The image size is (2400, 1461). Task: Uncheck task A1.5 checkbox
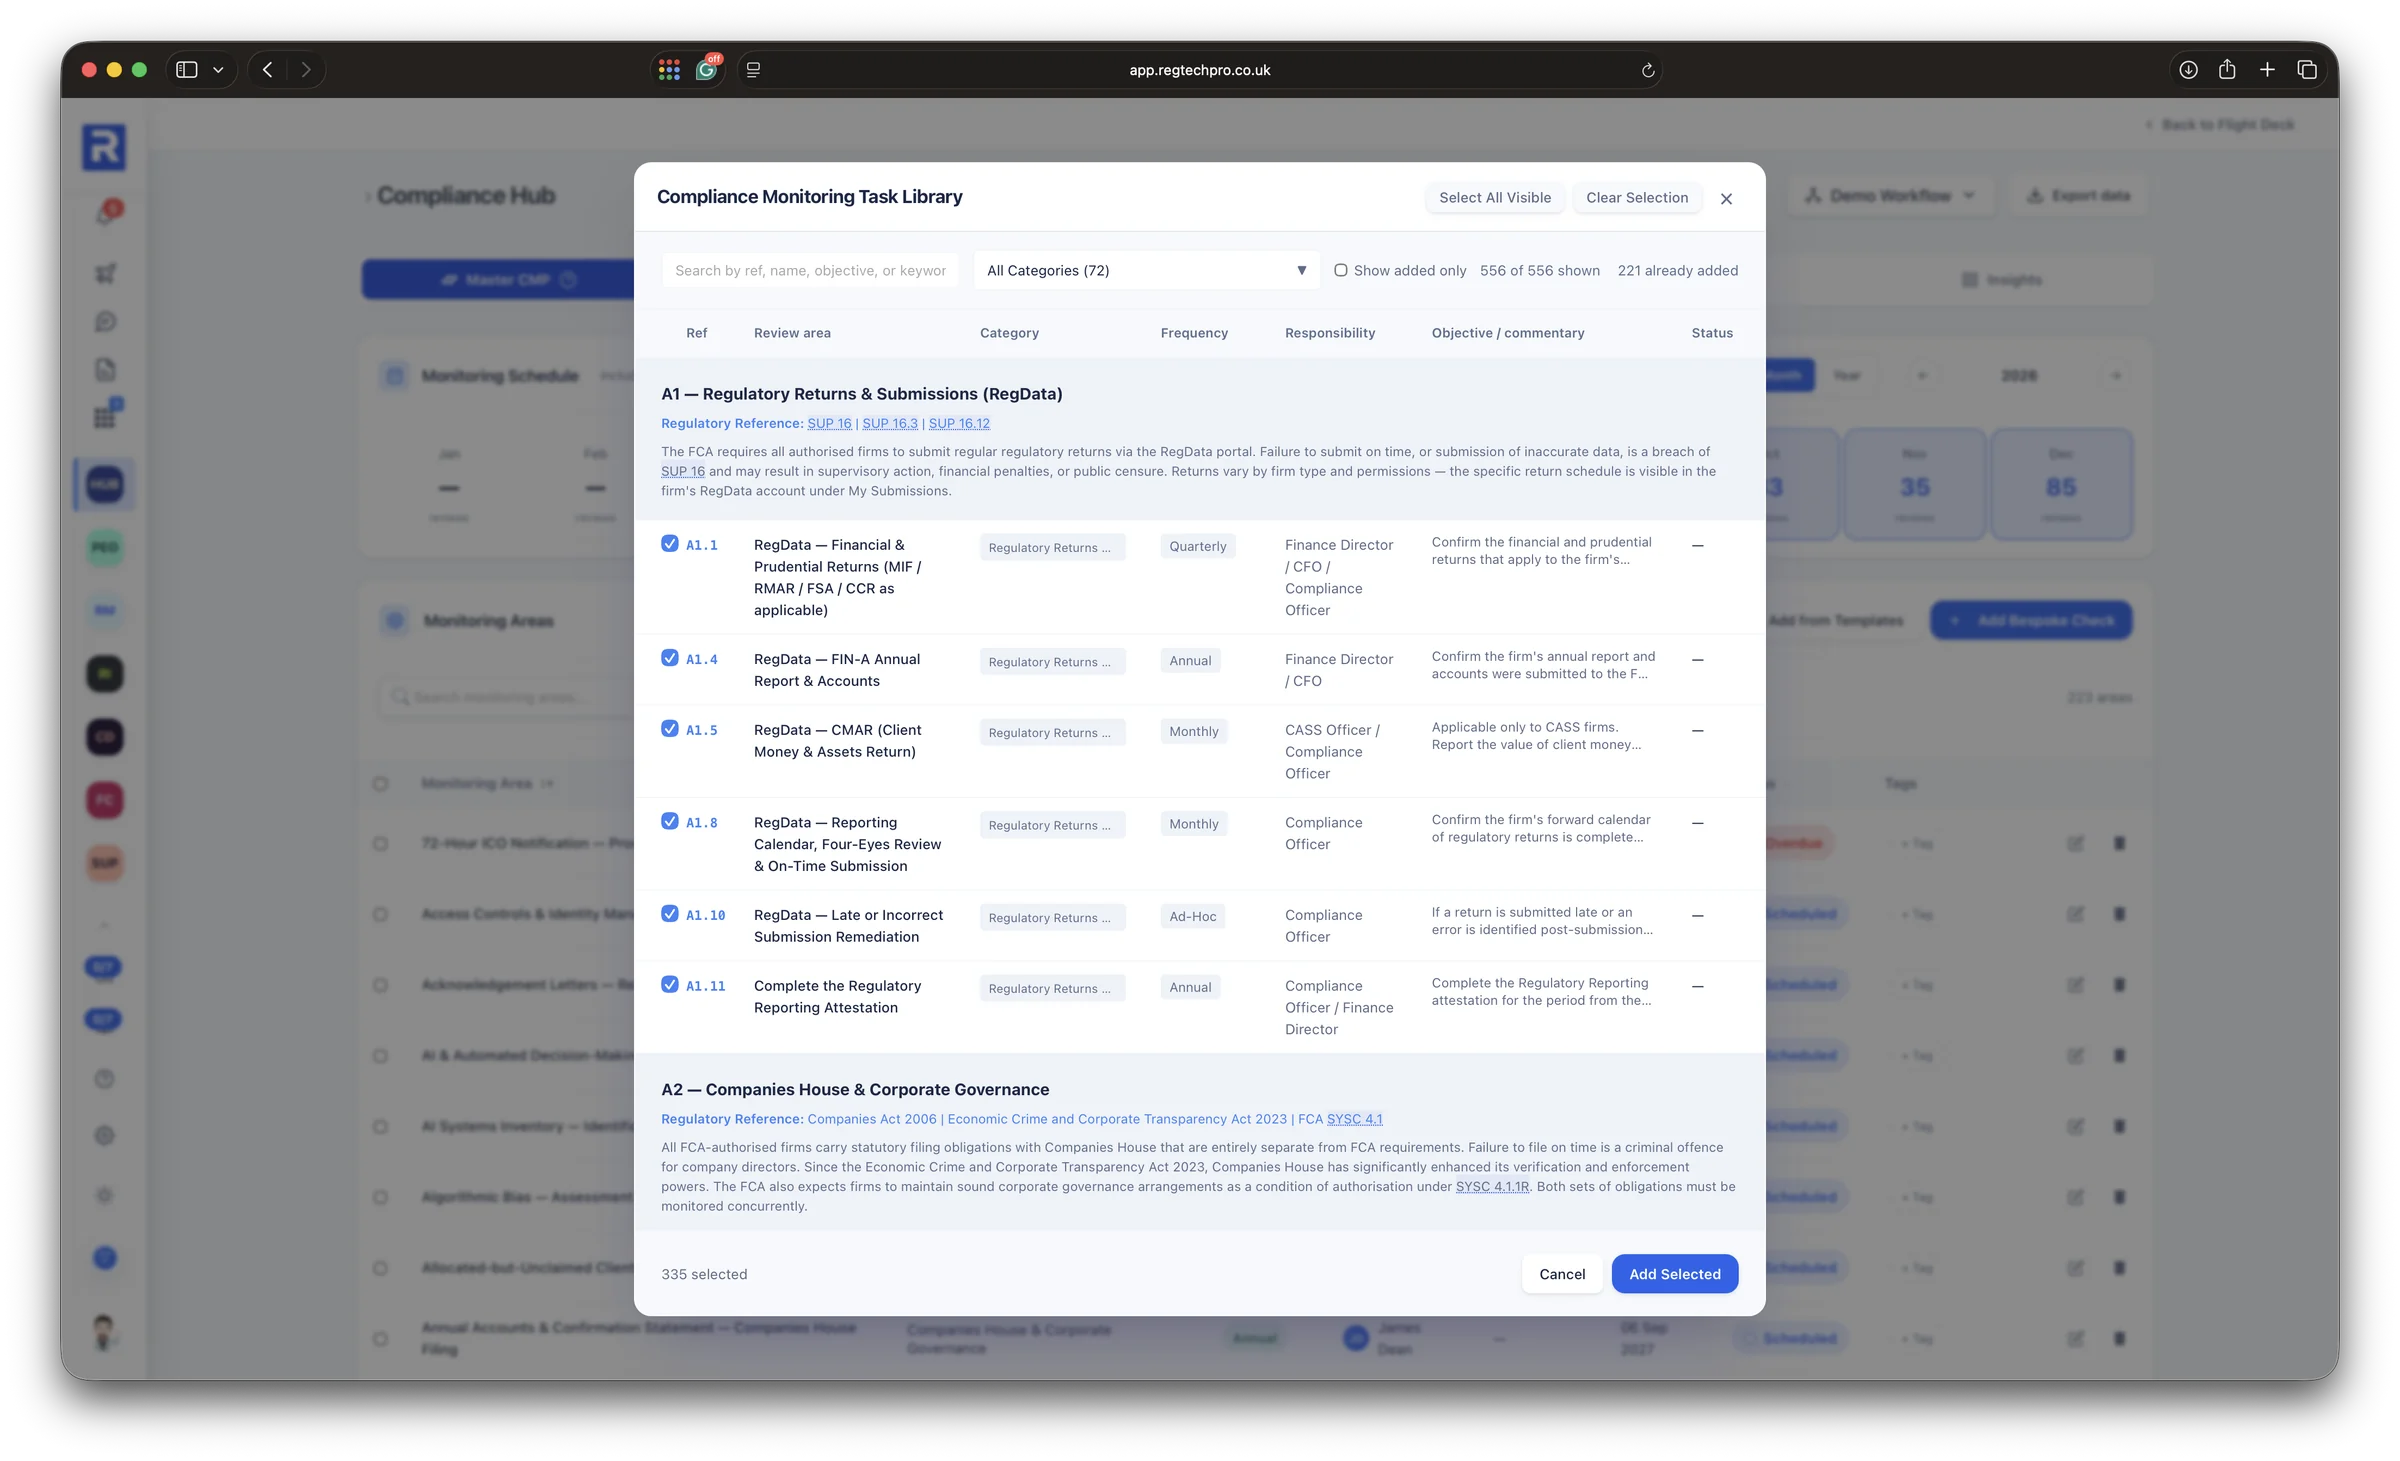point(670,729)
